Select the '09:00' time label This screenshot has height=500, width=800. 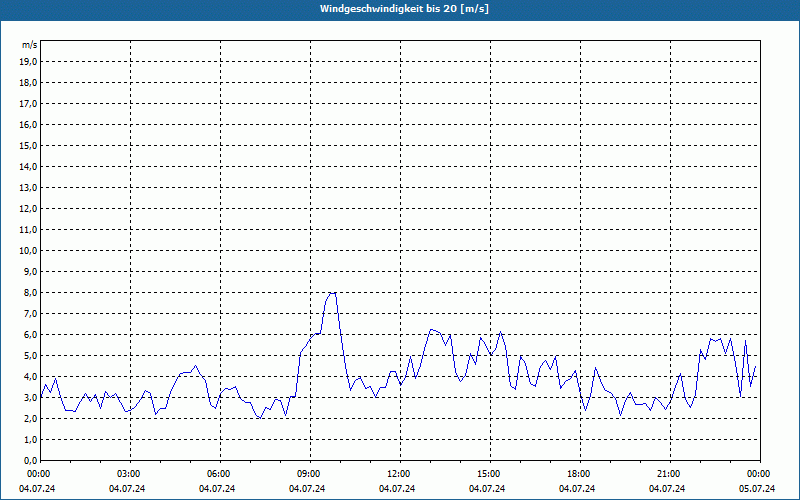point(310,474)
